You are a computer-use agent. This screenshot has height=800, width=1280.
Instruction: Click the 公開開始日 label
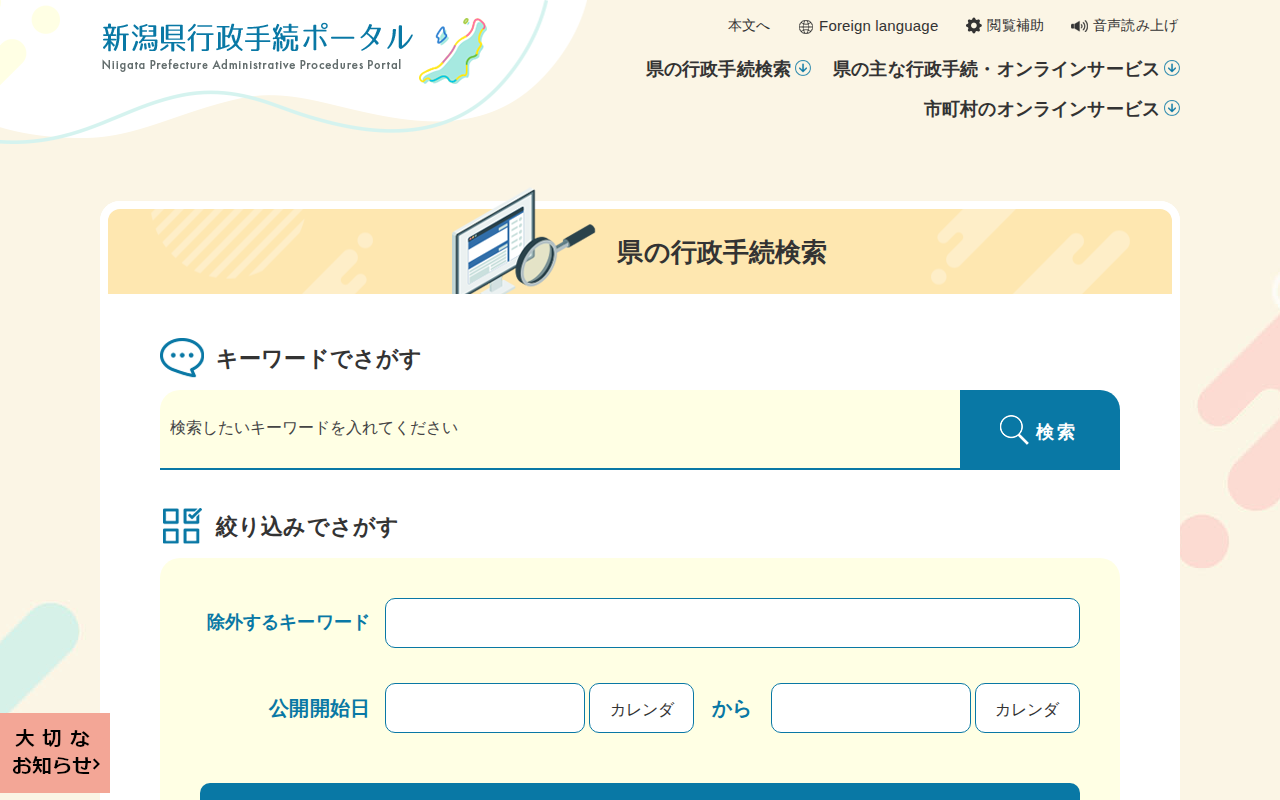(319, 709)
